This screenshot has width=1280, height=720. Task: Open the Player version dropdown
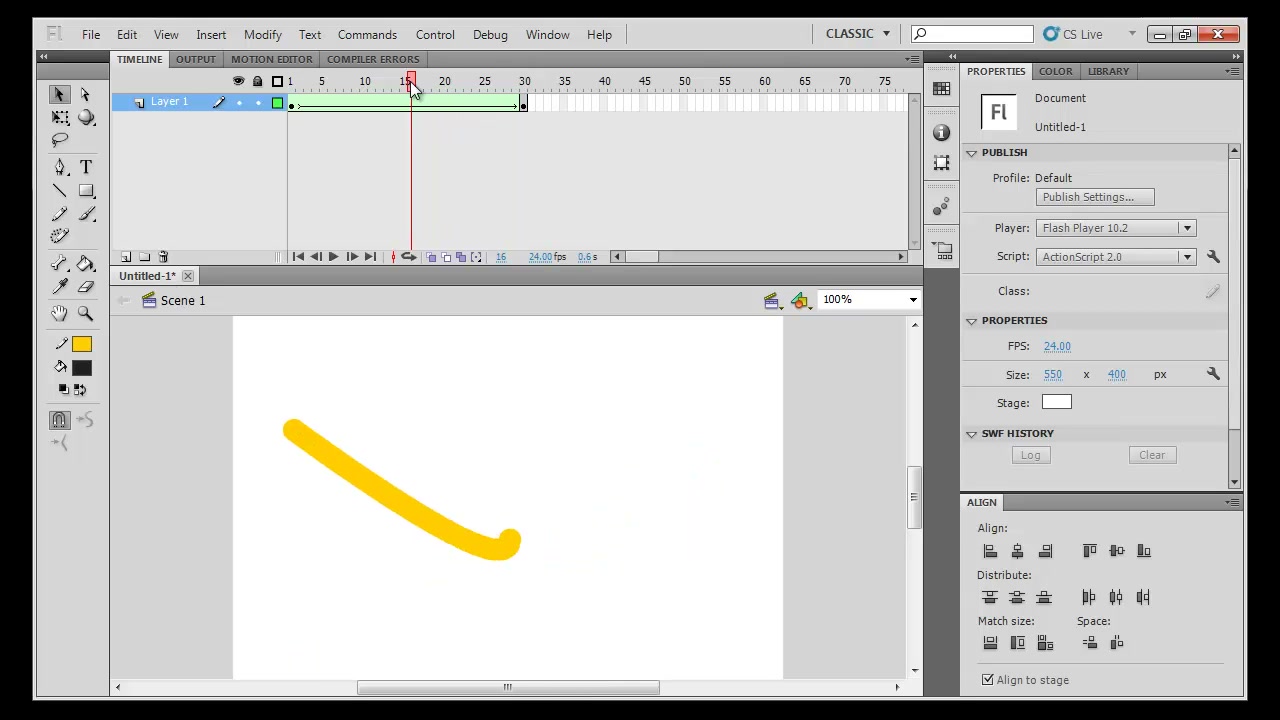[1115, 228]
